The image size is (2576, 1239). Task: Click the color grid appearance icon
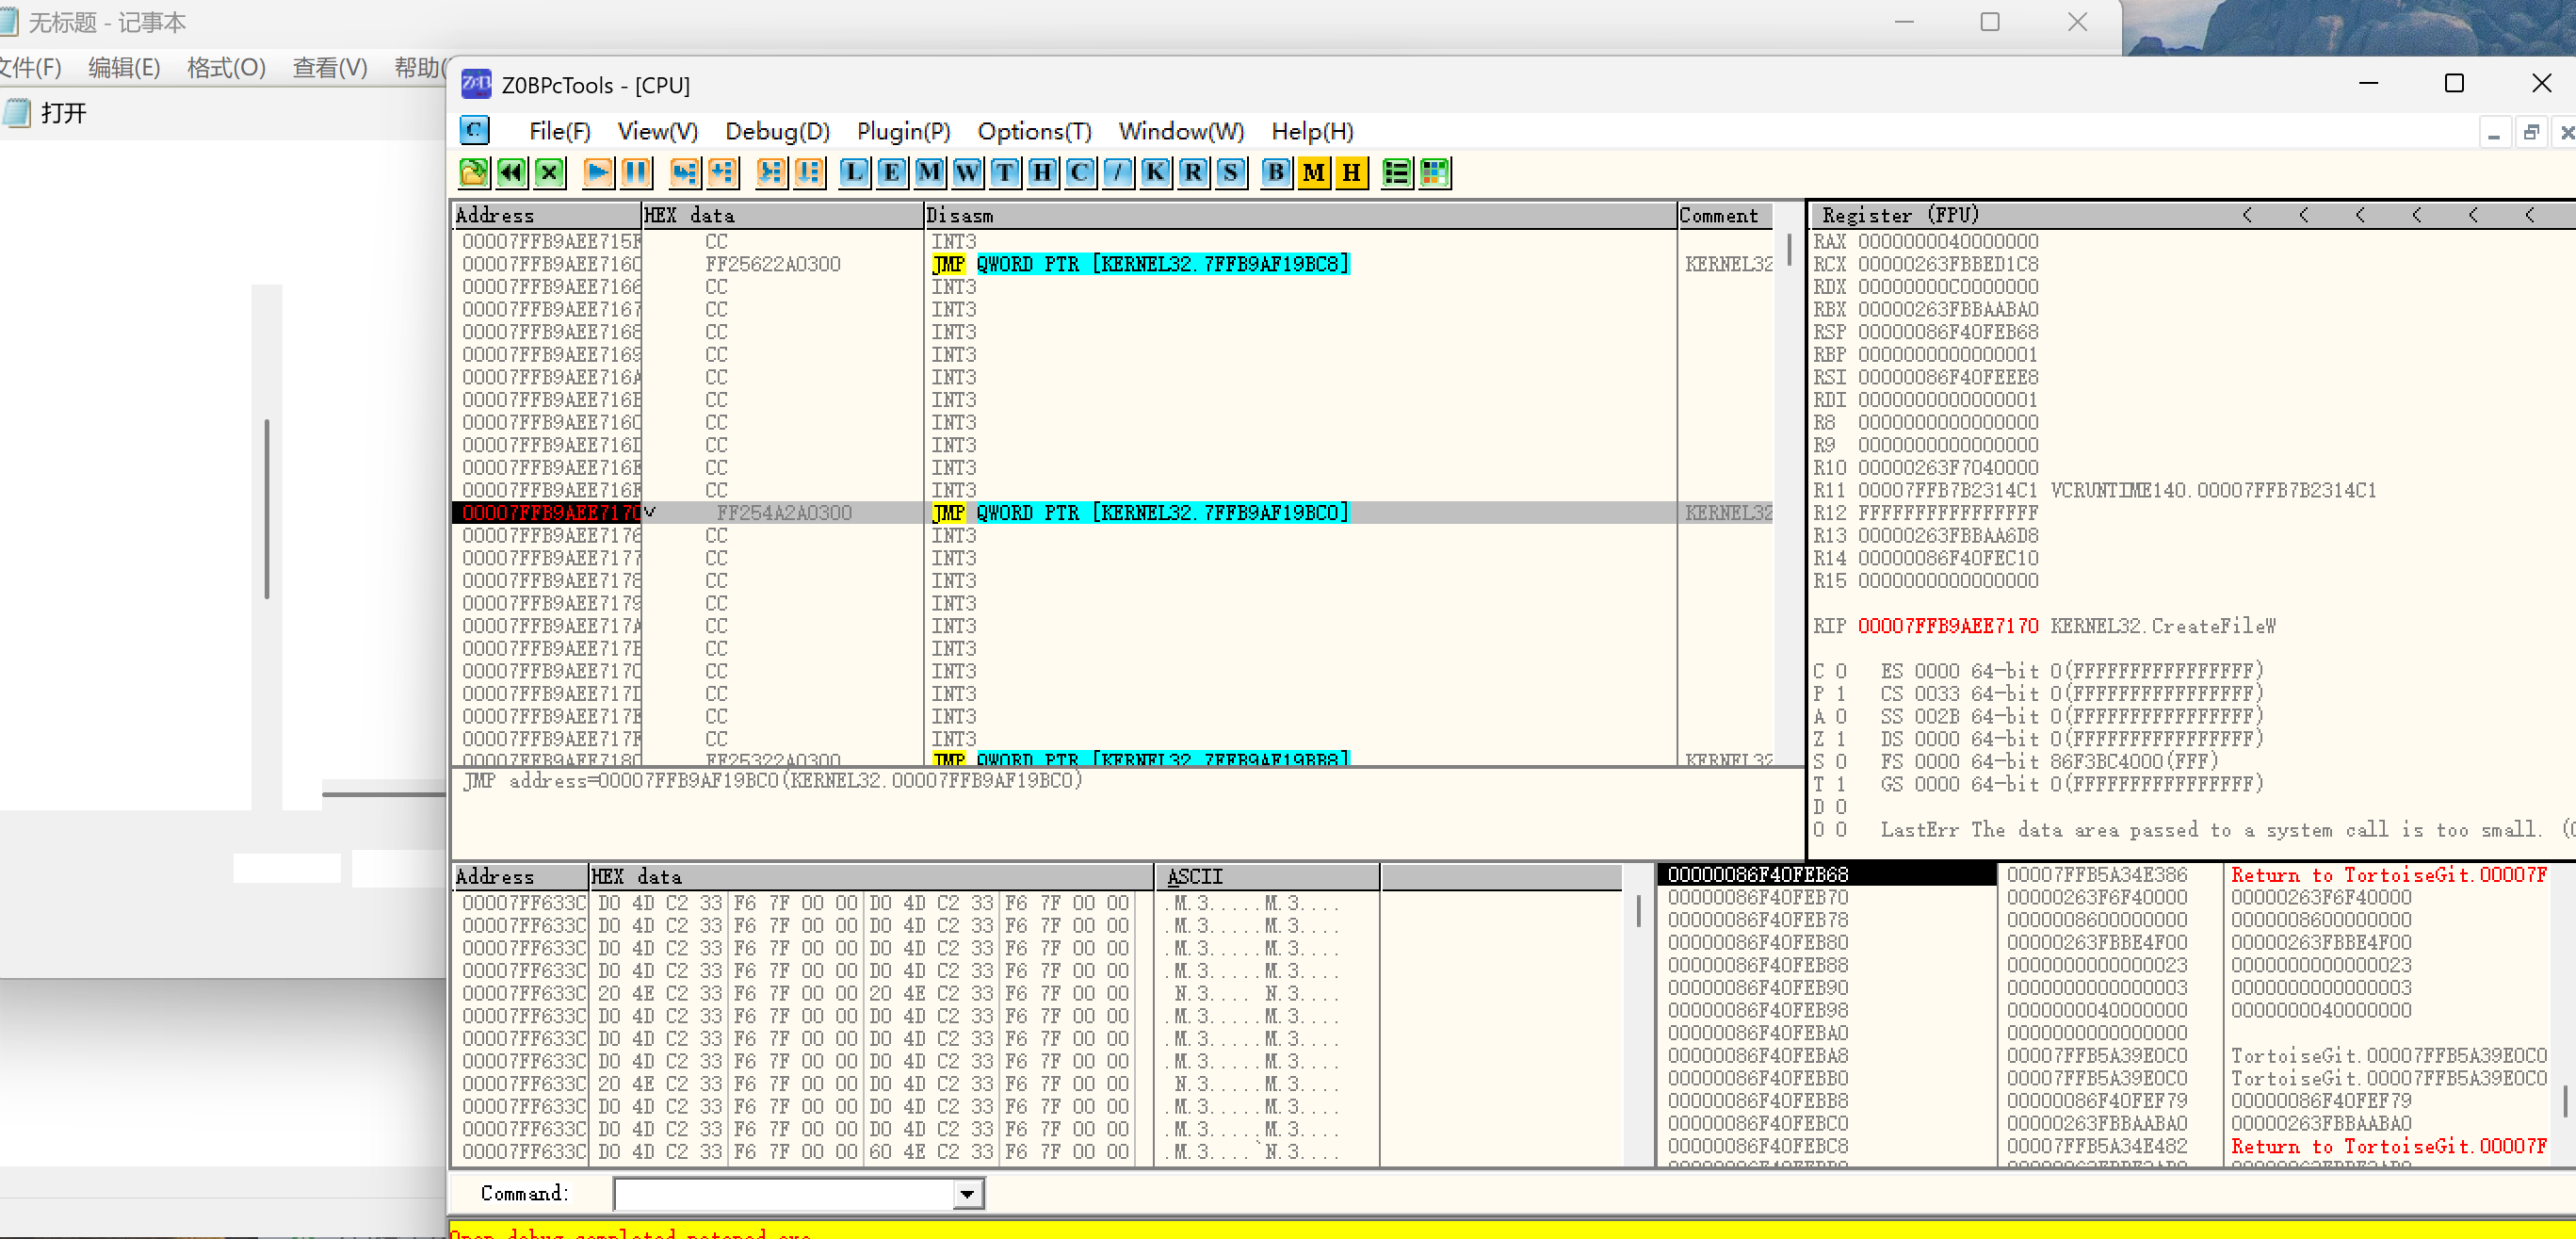[1435, 173]
